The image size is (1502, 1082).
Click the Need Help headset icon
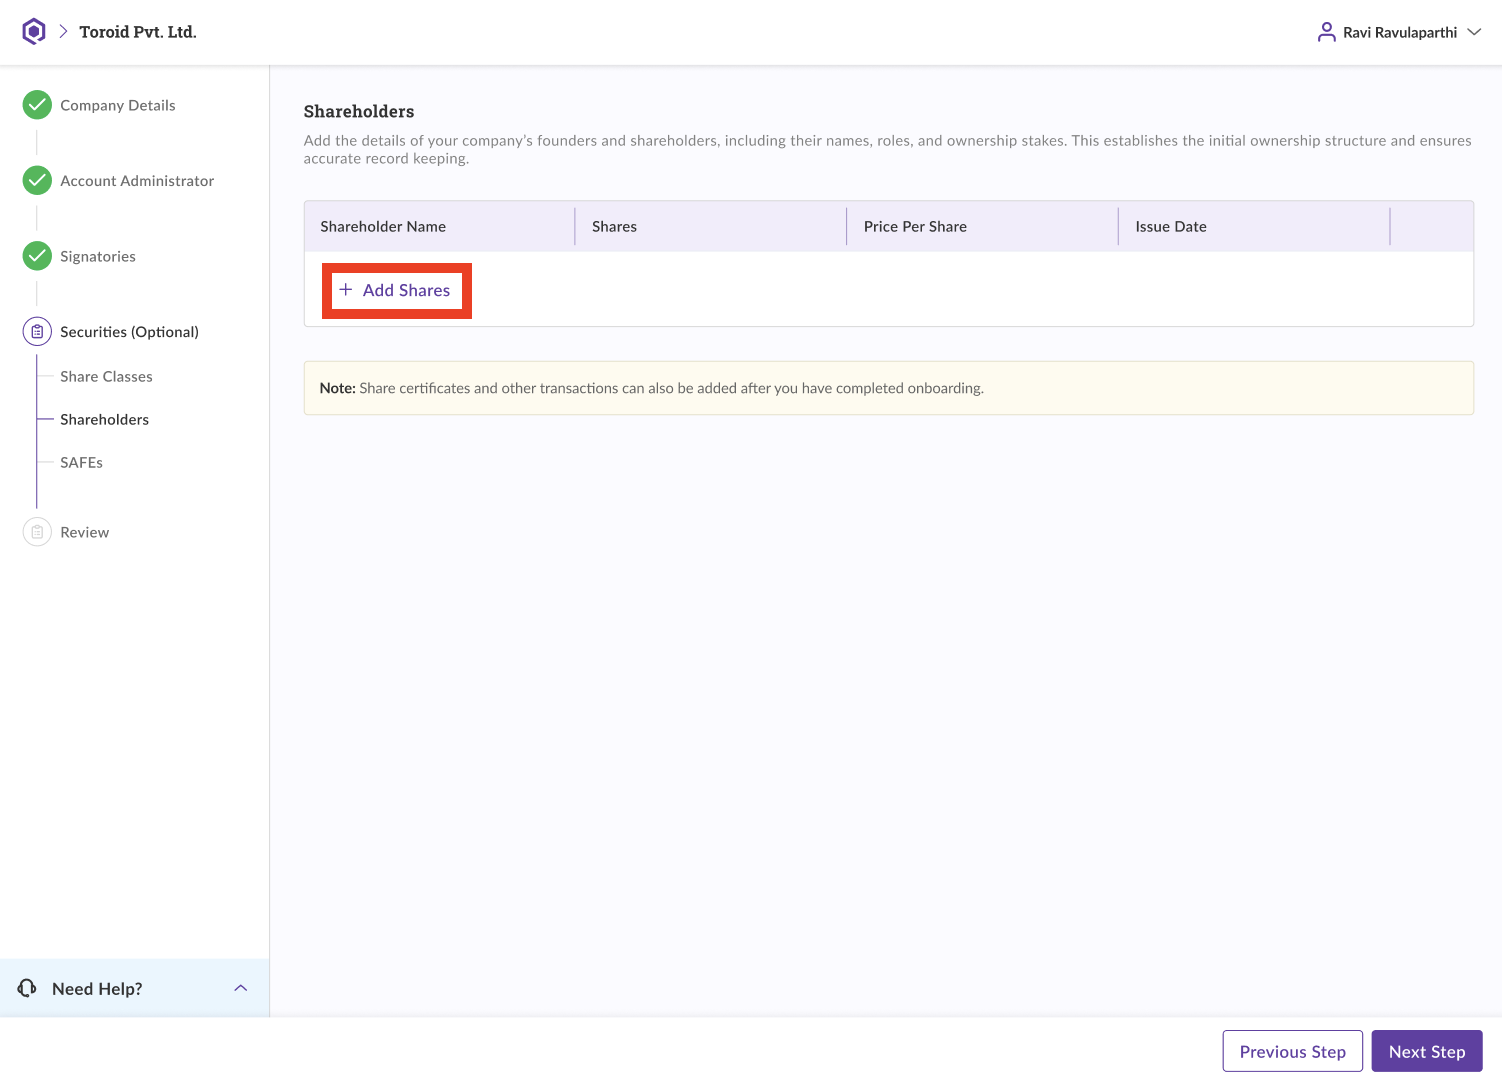click(27, 988)
